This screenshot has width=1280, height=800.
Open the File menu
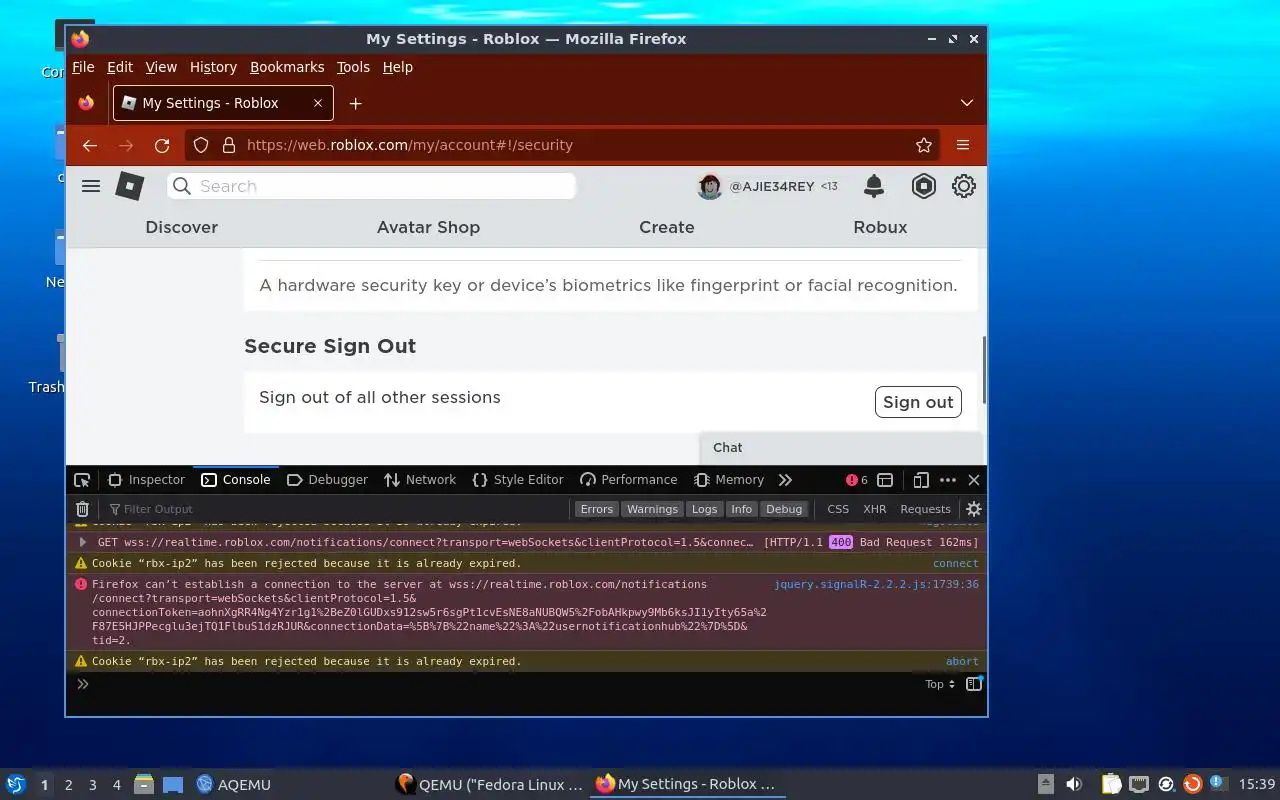[x=83, y=67]
